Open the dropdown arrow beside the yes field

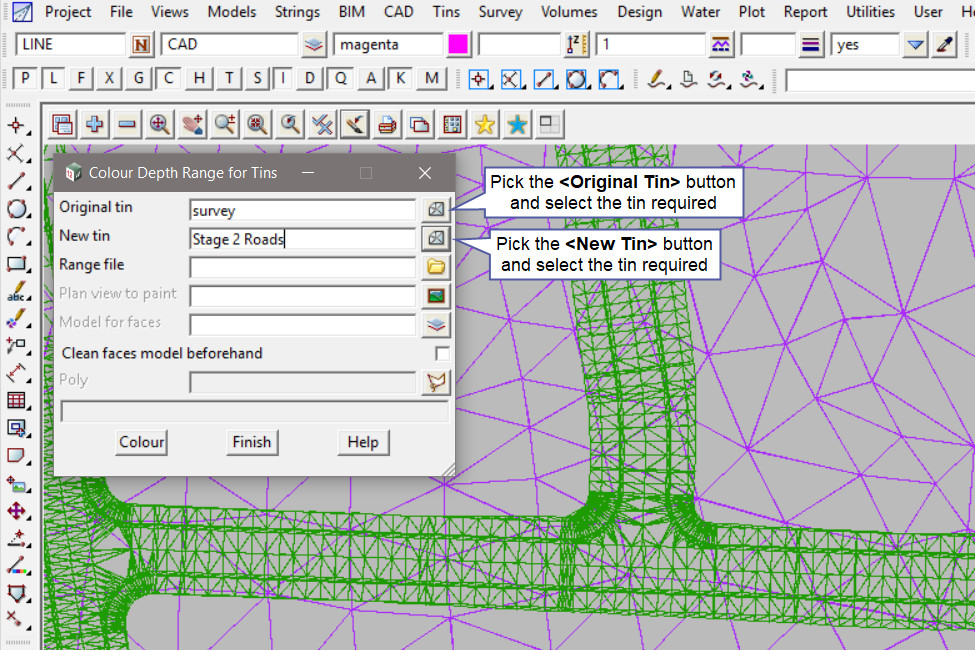tap(915, 45)
